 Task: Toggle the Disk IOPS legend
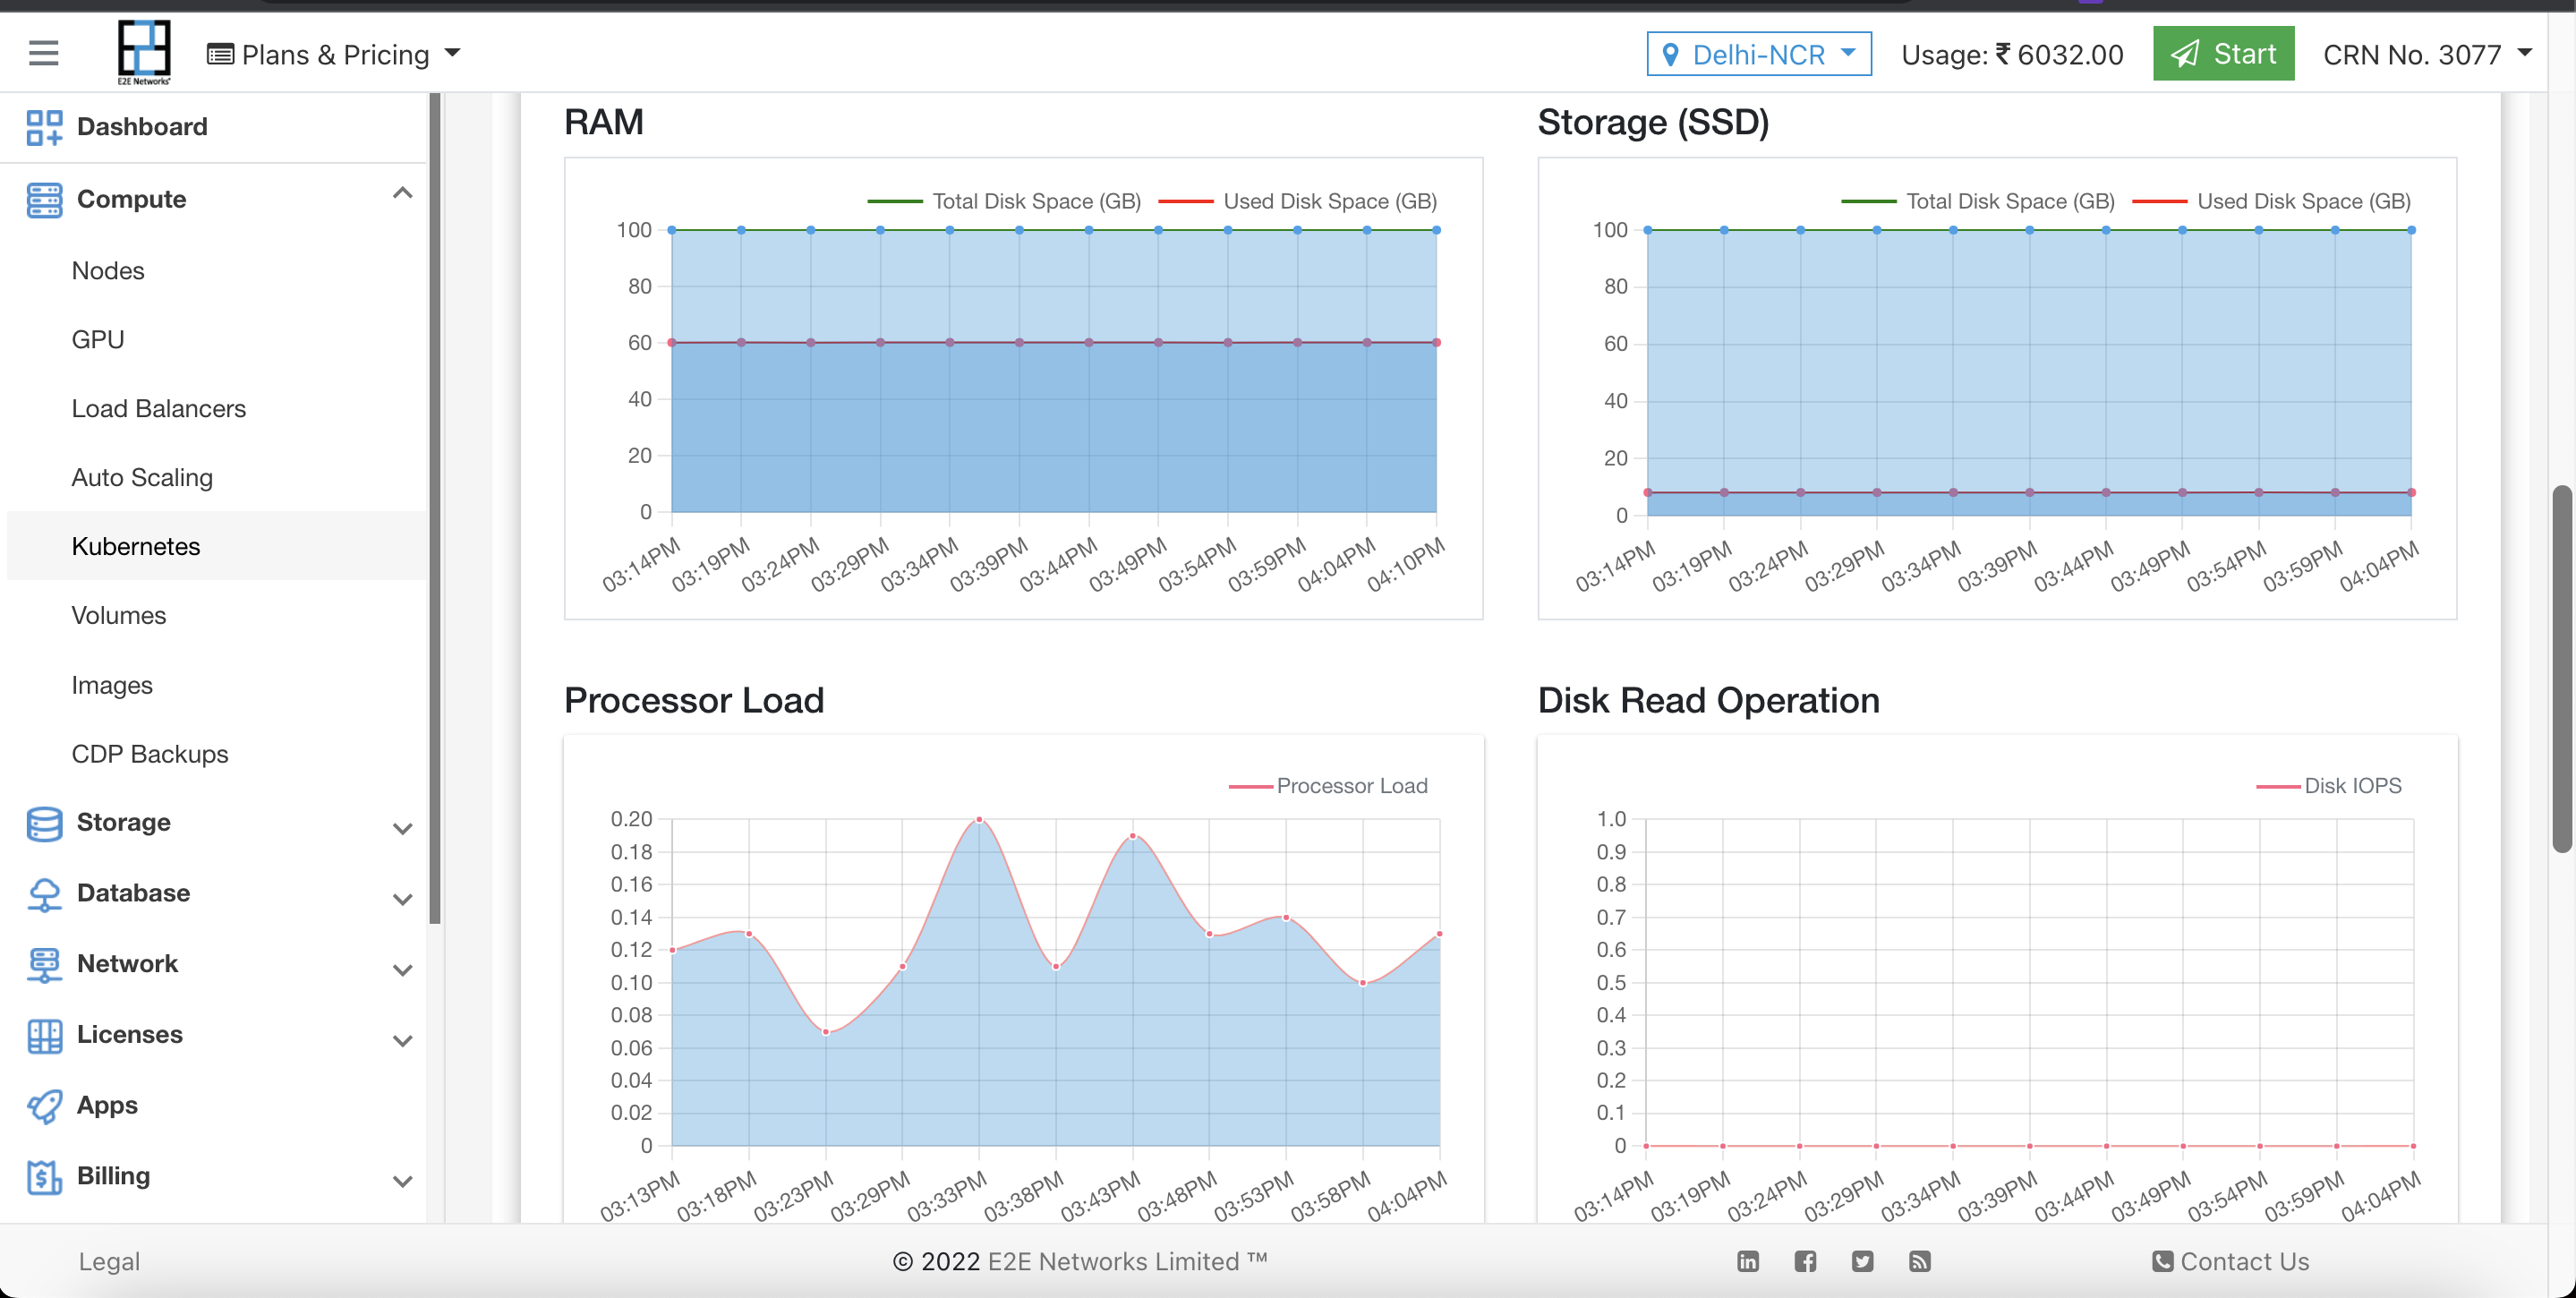tap(2329, 786)
